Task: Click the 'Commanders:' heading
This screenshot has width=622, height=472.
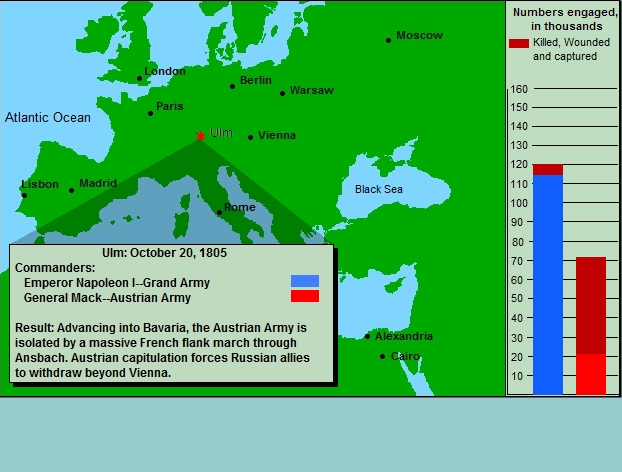Action: tap(55, 268)
